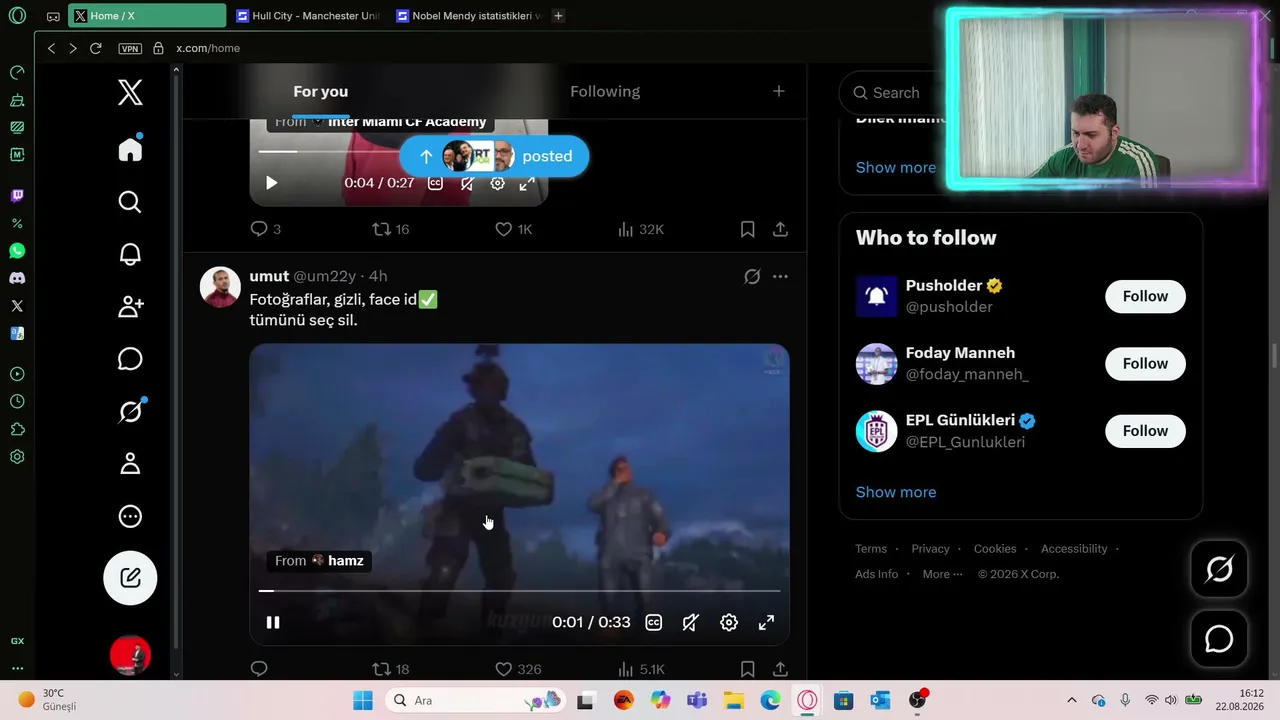Follow Foday Manneh
1280x720 pixels.
tap(1145, 363)
